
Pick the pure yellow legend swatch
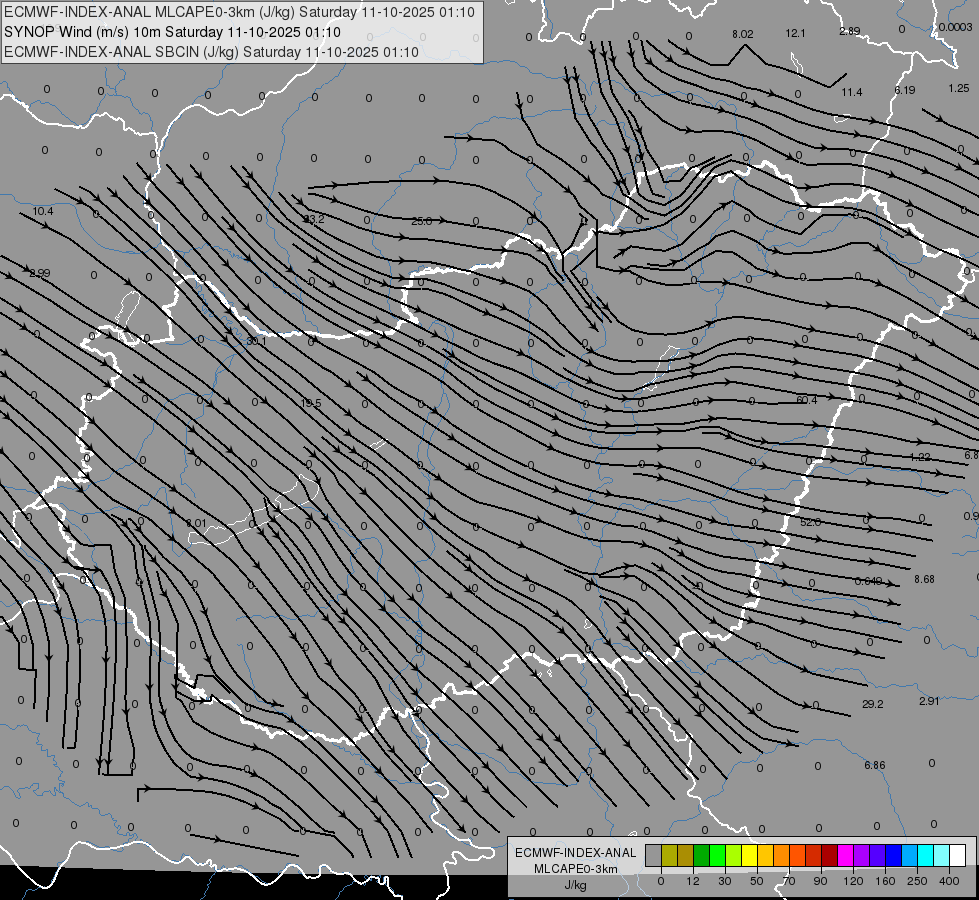coord(749,855)
